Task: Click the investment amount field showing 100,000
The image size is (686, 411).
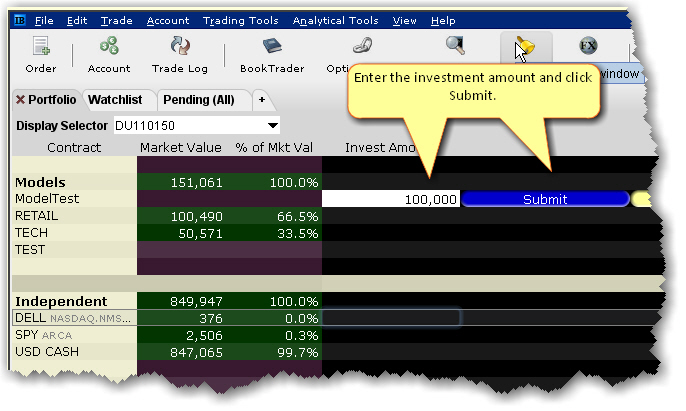Action: (x=391, y=199)
